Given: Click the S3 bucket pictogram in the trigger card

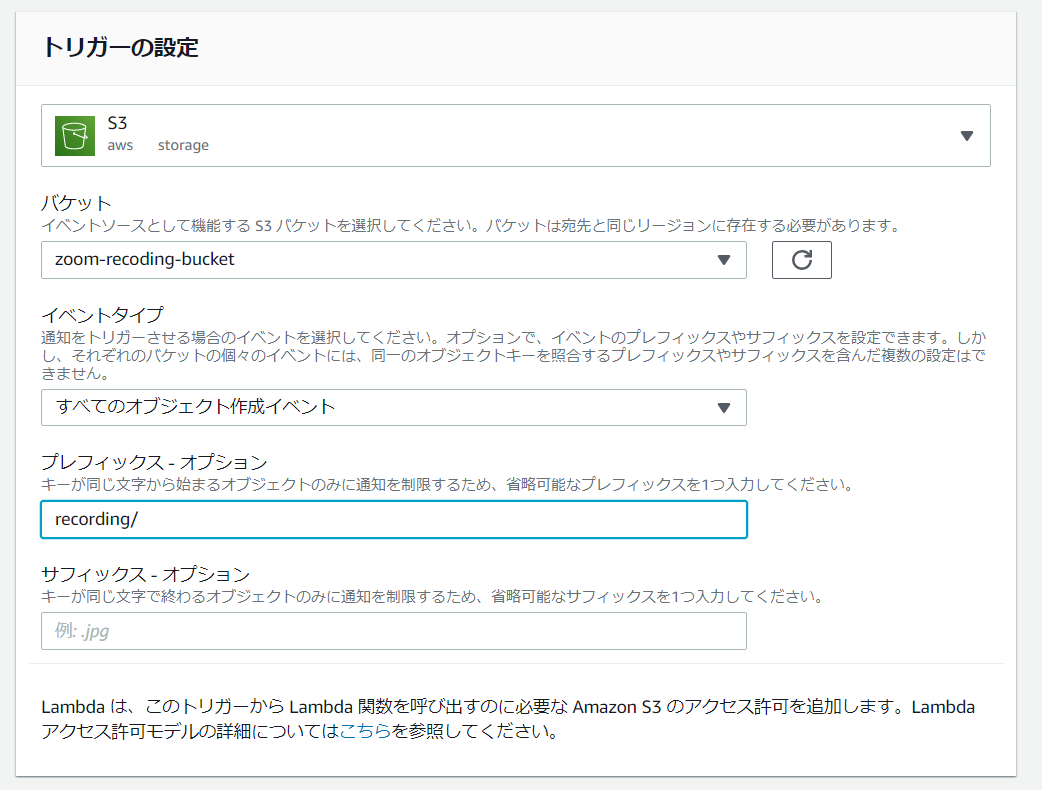Looking at the screenshot, I should click(69, 134).
